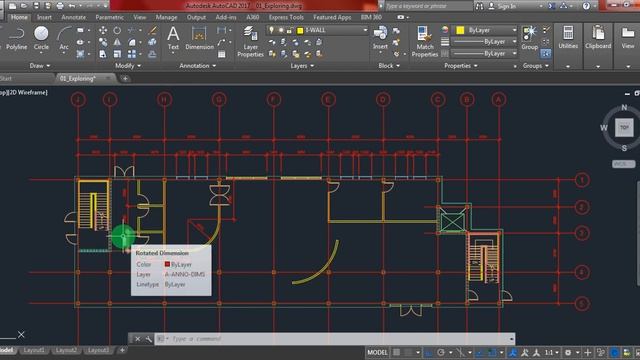
Task: Toggle Isolate Objects blue circle in status bar
Action: pyautogui.click(x=614, y=352)
